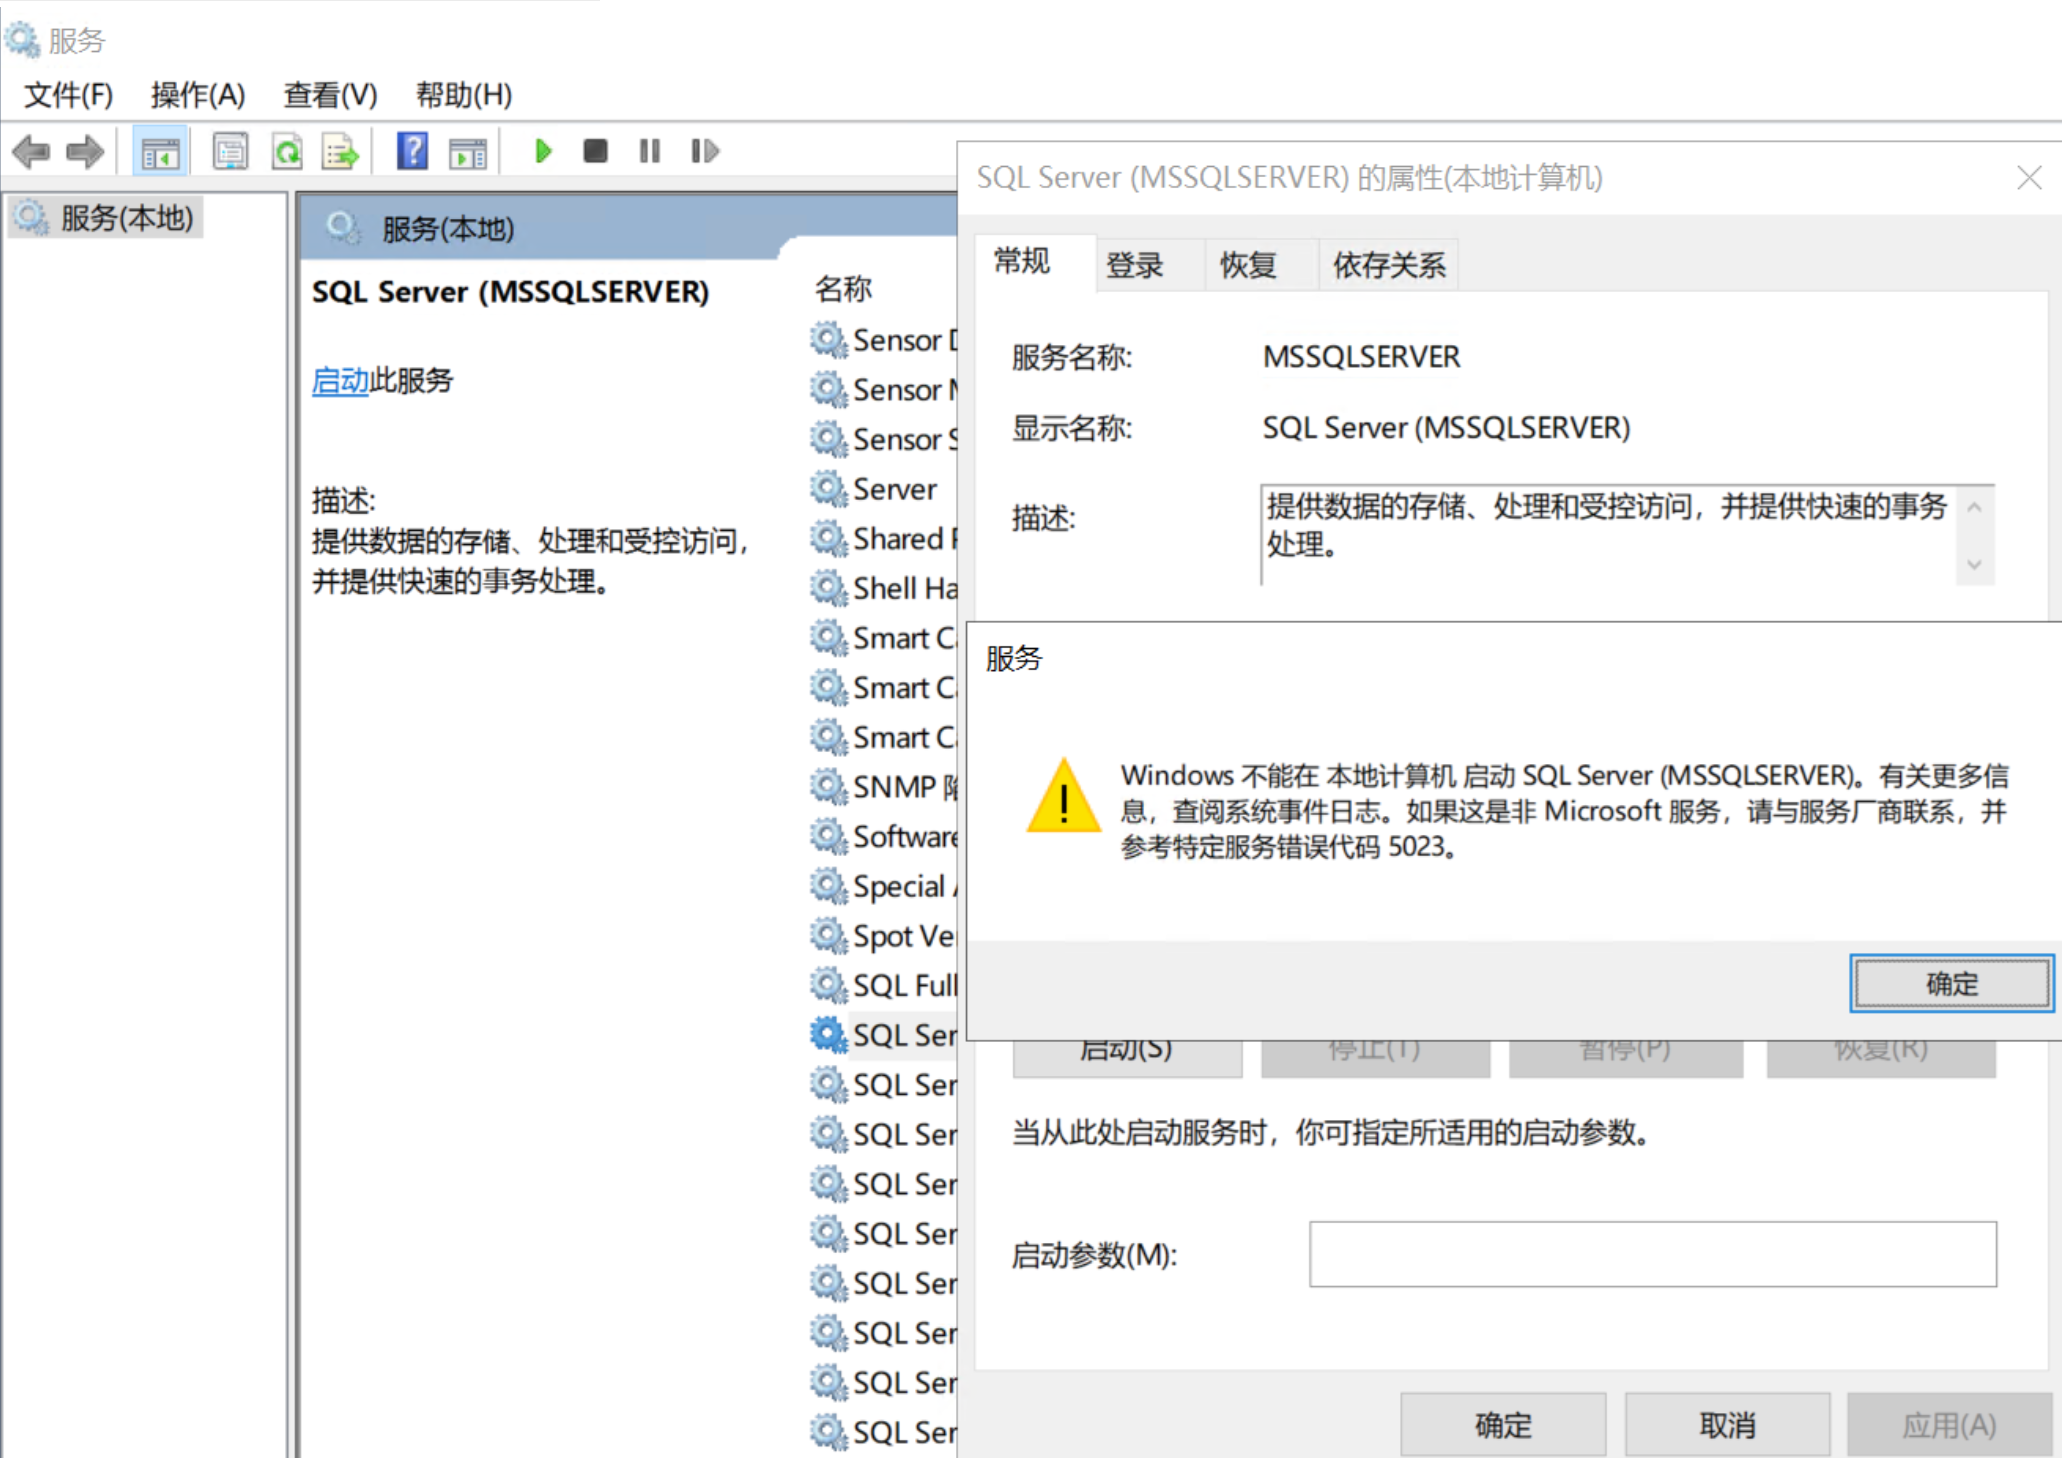Open the 查看(V) menu
The height and width of the screenshot is (1458, 2062).
coord(330,95)
